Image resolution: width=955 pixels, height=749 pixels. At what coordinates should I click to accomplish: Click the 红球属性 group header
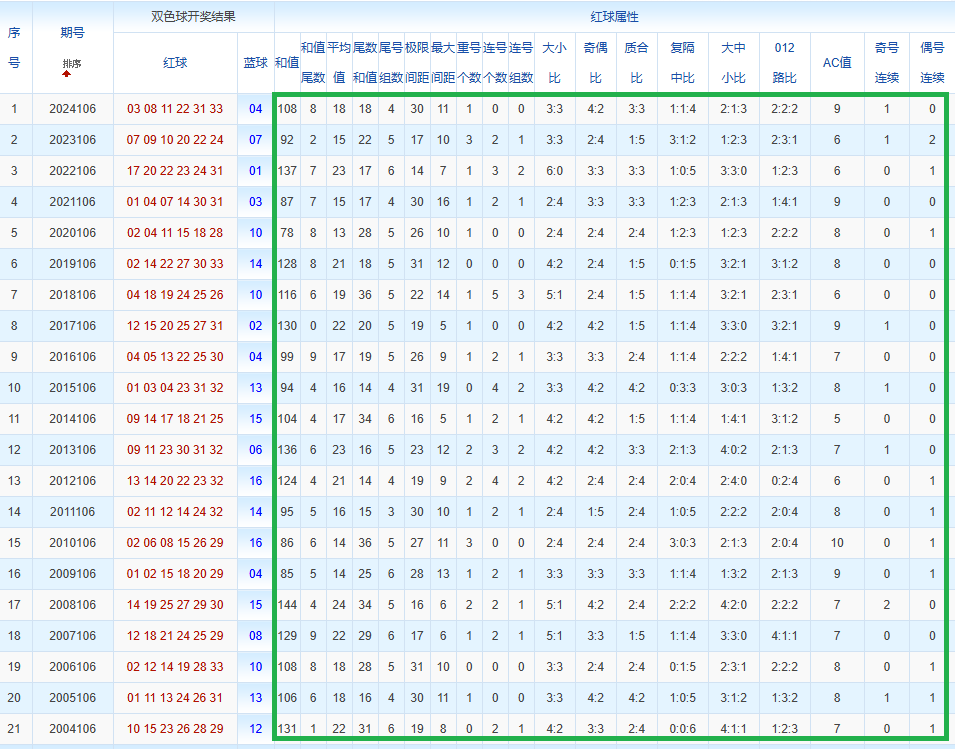click(614, 17)
